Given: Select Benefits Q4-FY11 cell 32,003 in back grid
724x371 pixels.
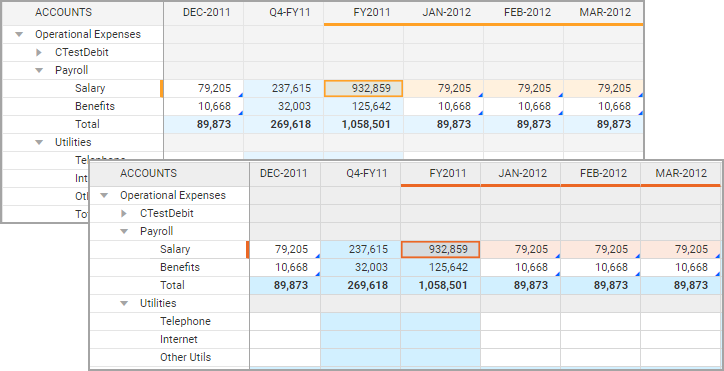Looking at the screenshot, I should 284,106.
